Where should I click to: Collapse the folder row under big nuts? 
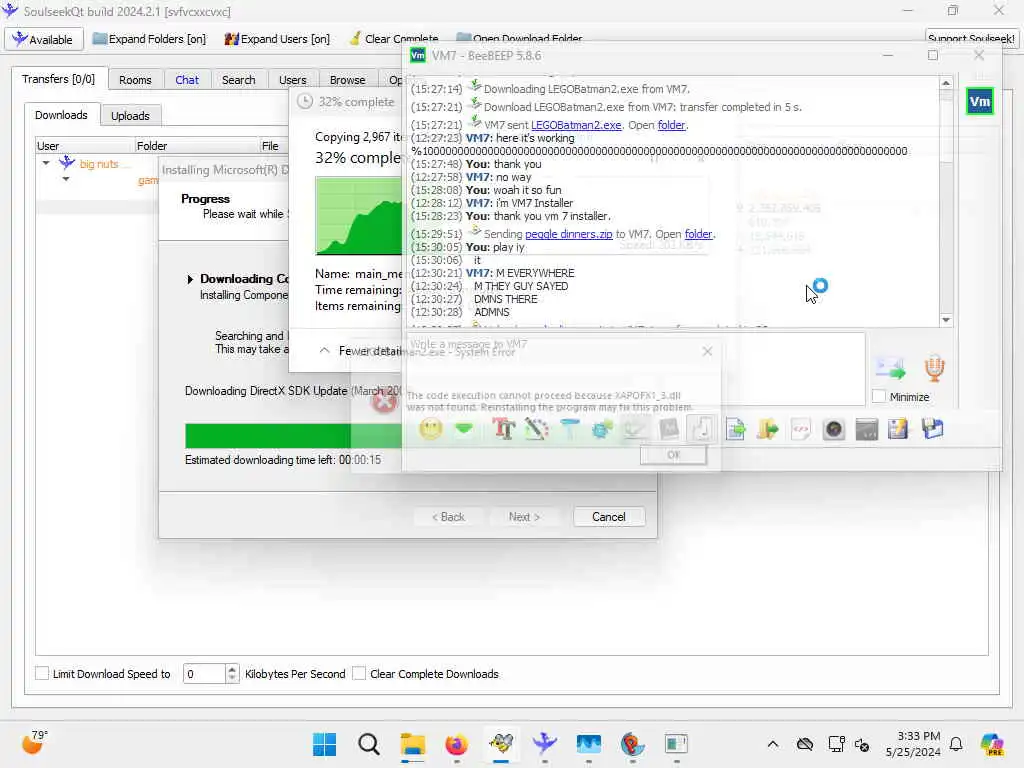(66, 179)
